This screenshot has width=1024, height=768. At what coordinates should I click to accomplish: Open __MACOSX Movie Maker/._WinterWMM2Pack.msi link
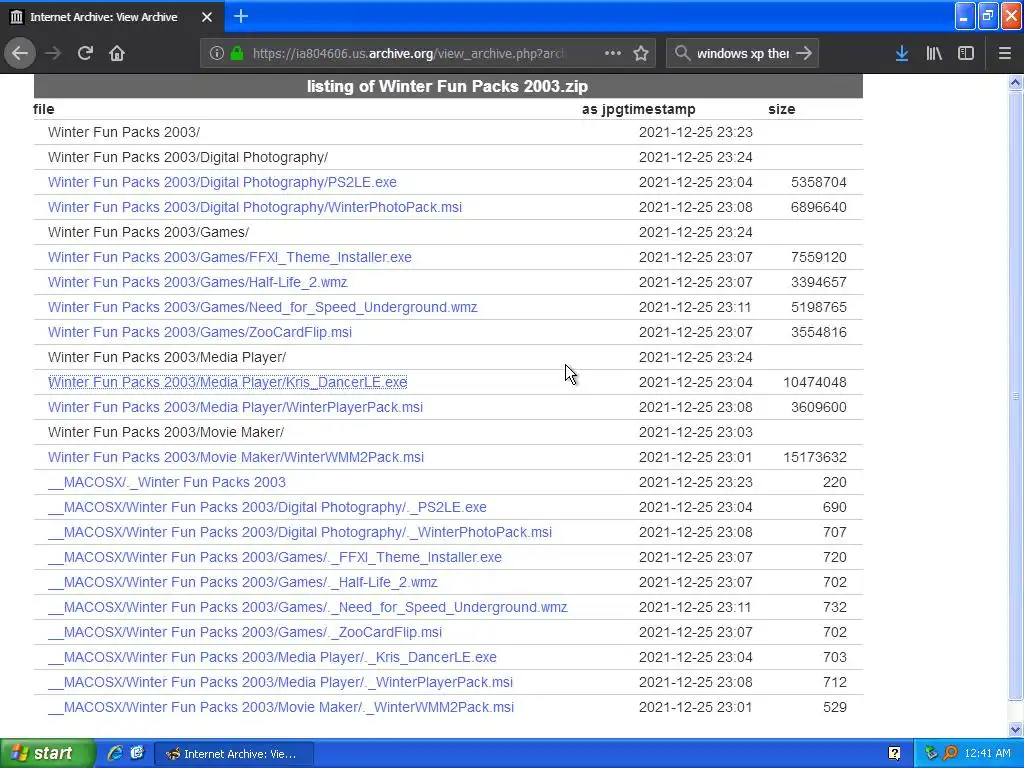[x=281, y=707]
